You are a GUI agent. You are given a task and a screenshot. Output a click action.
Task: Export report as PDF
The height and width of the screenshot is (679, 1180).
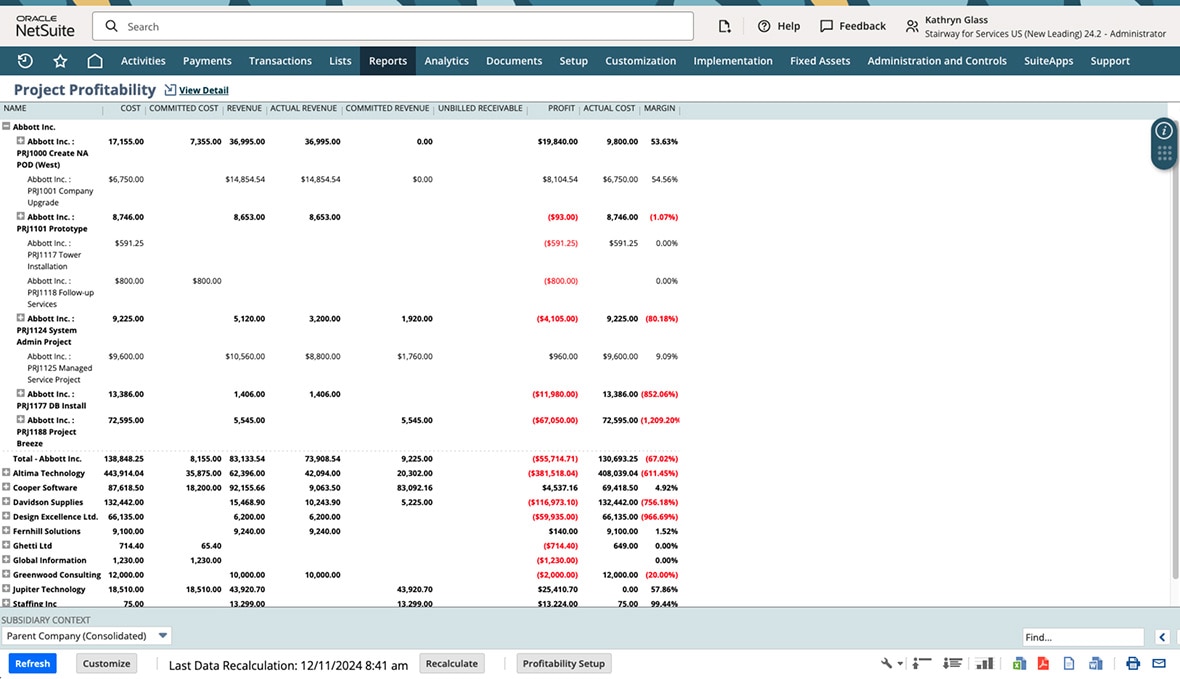pos(1042,664)
